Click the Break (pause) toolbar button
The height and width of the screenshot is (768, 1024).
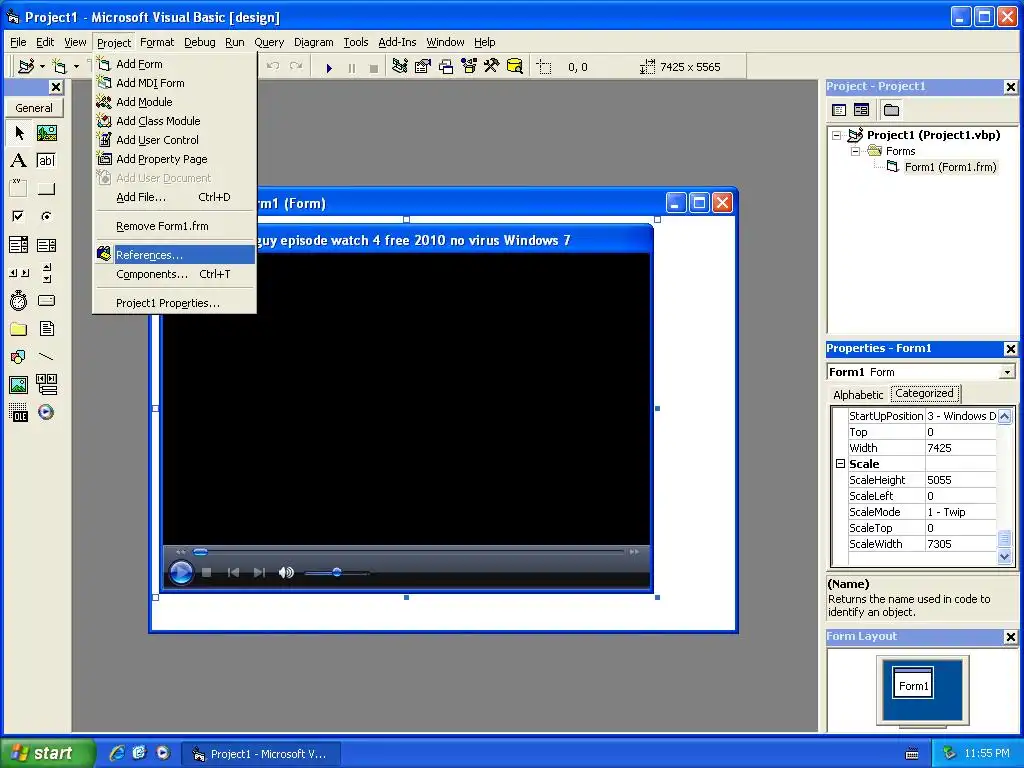tap(352, 67)
